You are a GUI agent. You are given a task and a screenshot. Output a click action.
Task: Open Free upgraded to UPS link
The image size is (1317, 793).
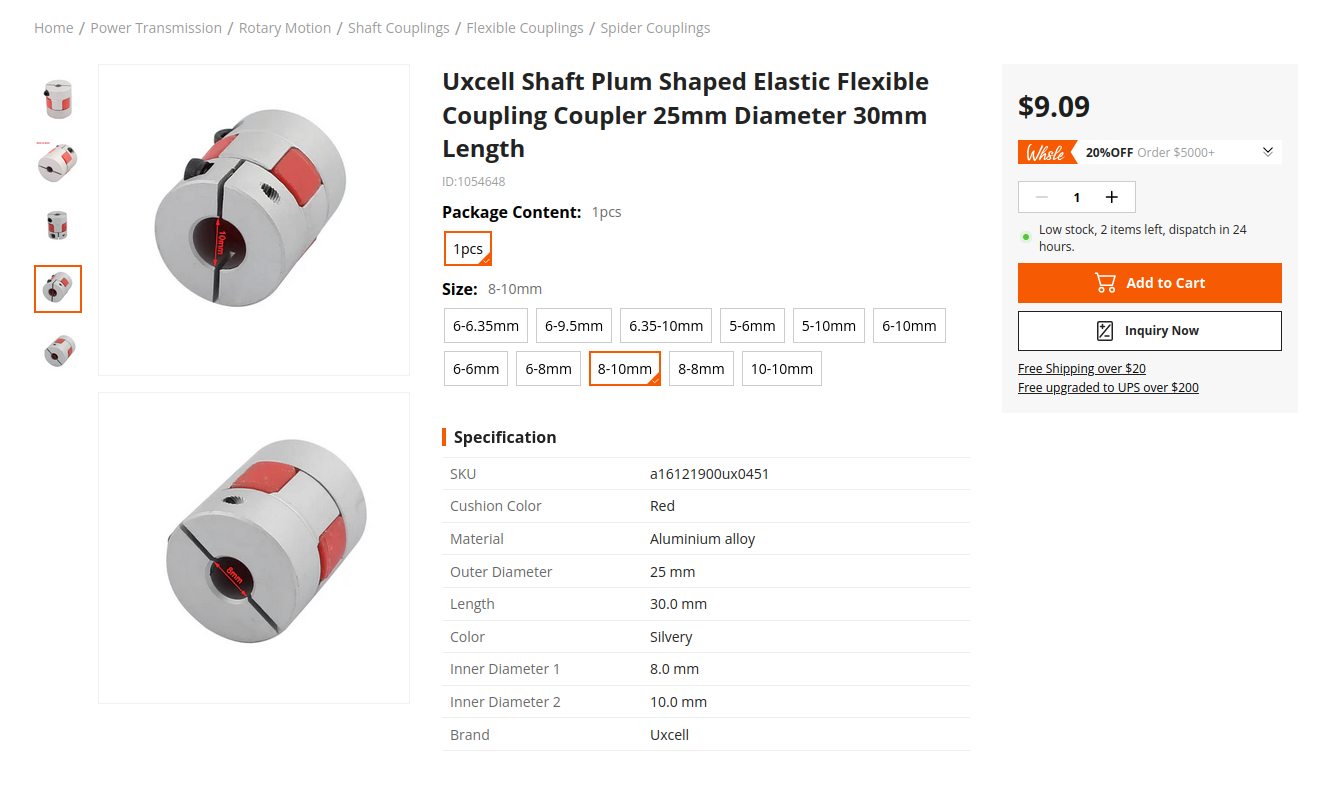1108,388
